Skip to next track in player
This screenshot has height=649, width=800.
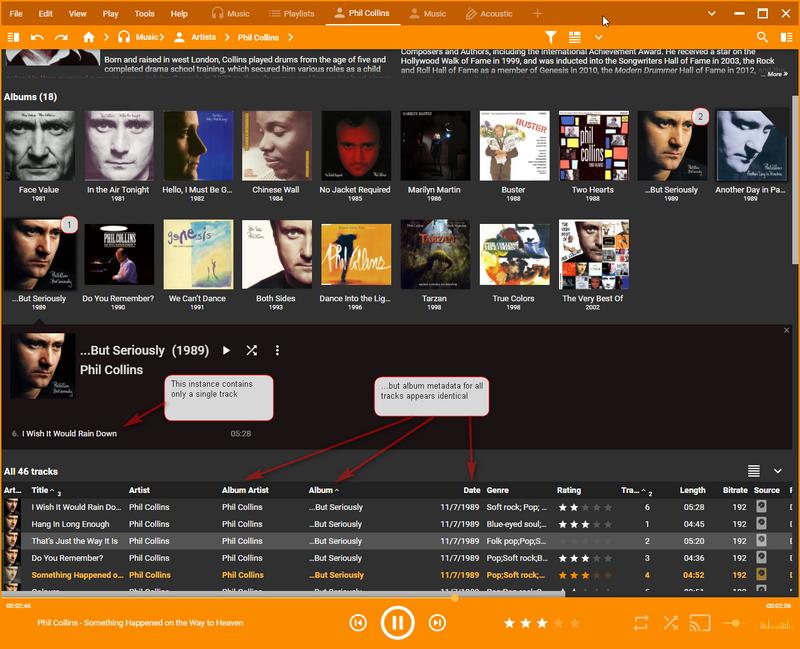436,623
